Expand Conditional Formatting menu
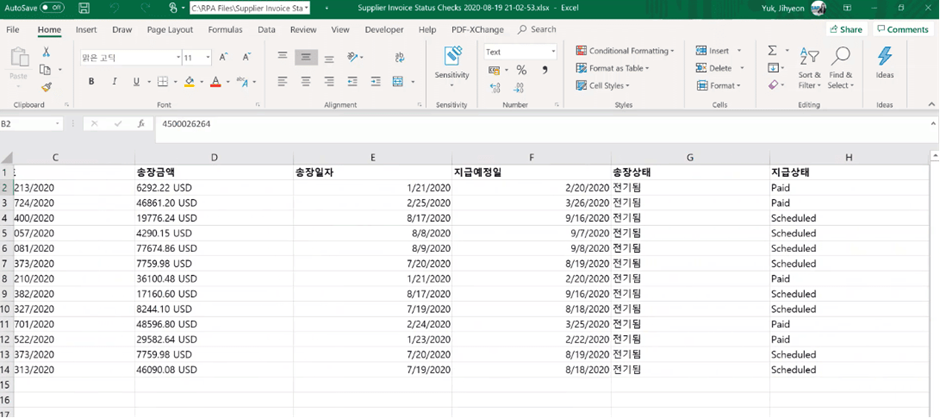 point(625,51)
